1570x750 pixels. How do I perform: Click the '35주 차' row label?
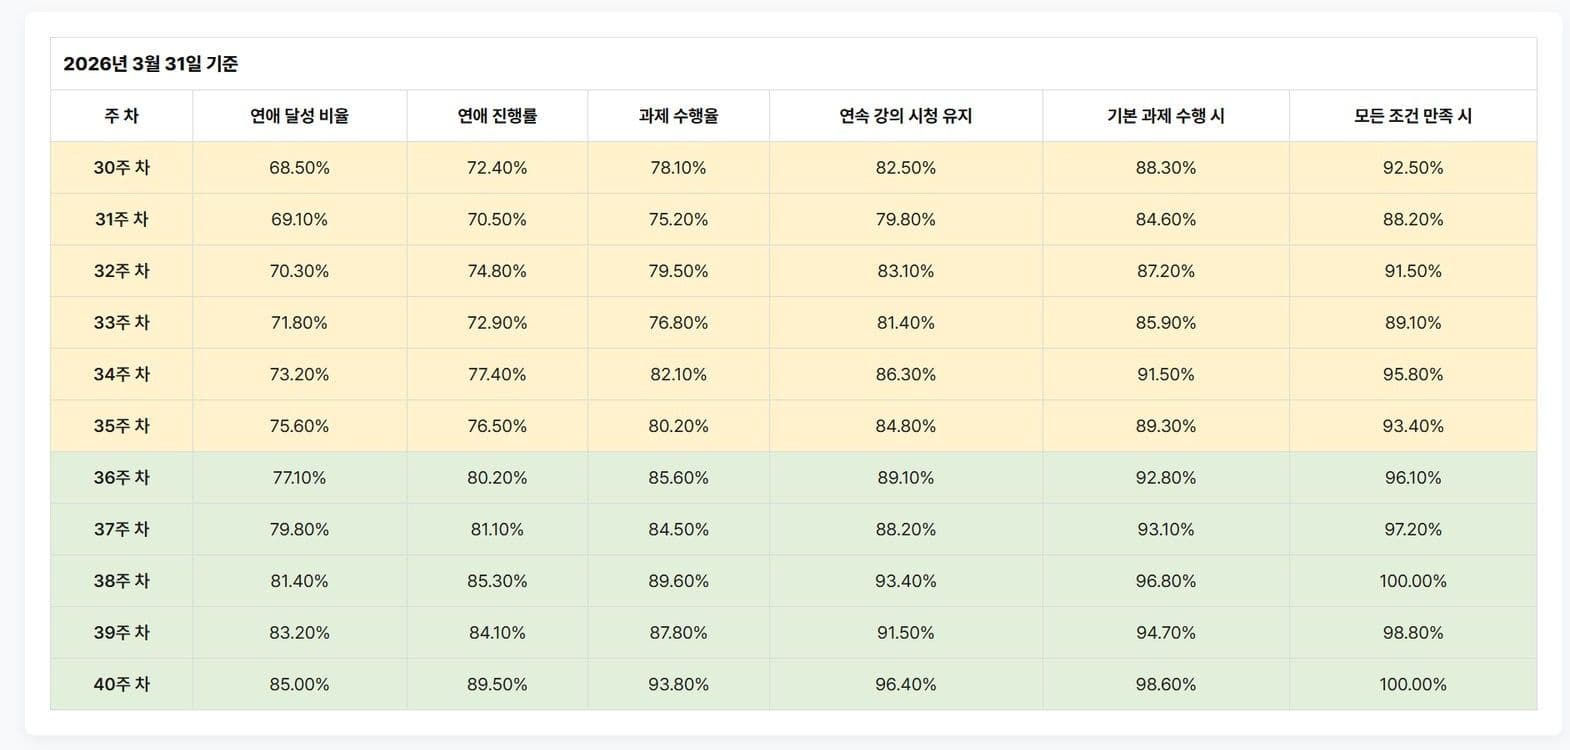pos(121,426)
